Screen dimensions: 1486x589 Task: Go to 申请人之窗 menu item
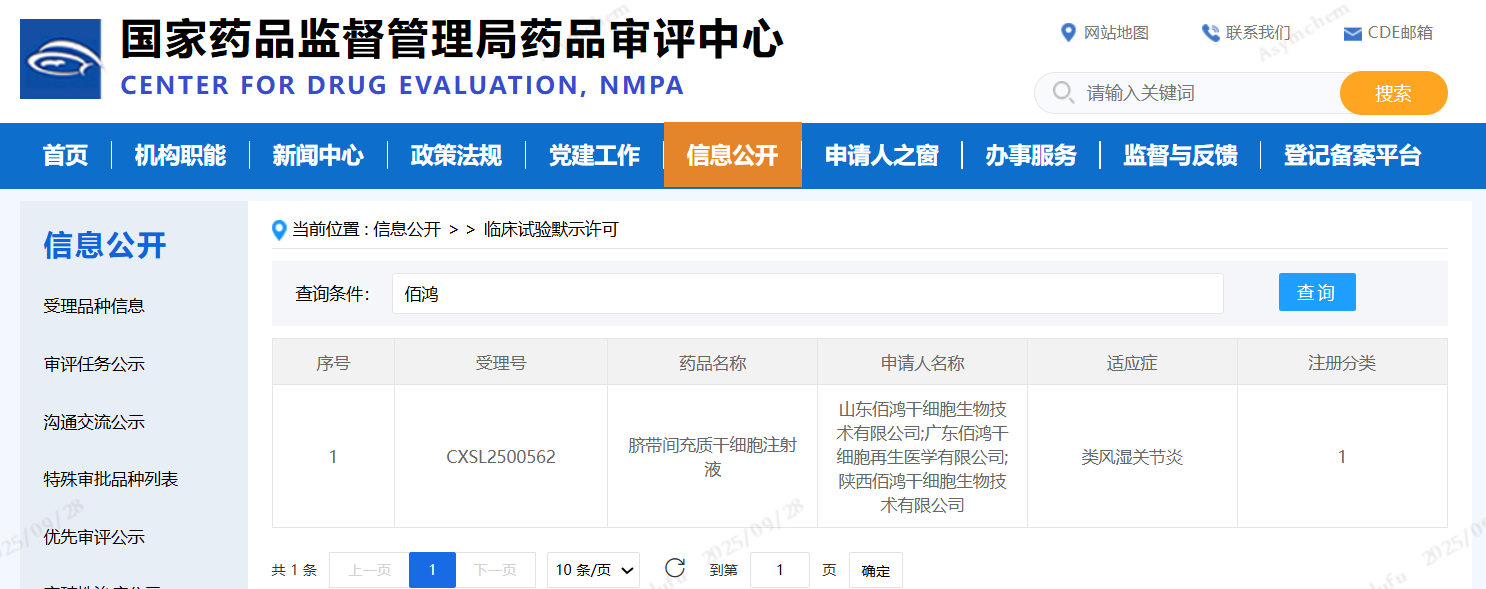coord(881,155)
